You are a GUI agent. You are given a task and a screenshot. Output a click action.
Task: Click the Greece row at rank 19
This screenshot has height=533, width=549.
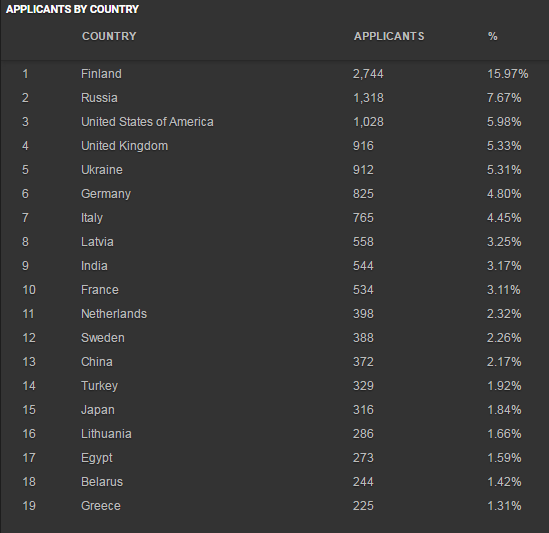coord(274,506)
